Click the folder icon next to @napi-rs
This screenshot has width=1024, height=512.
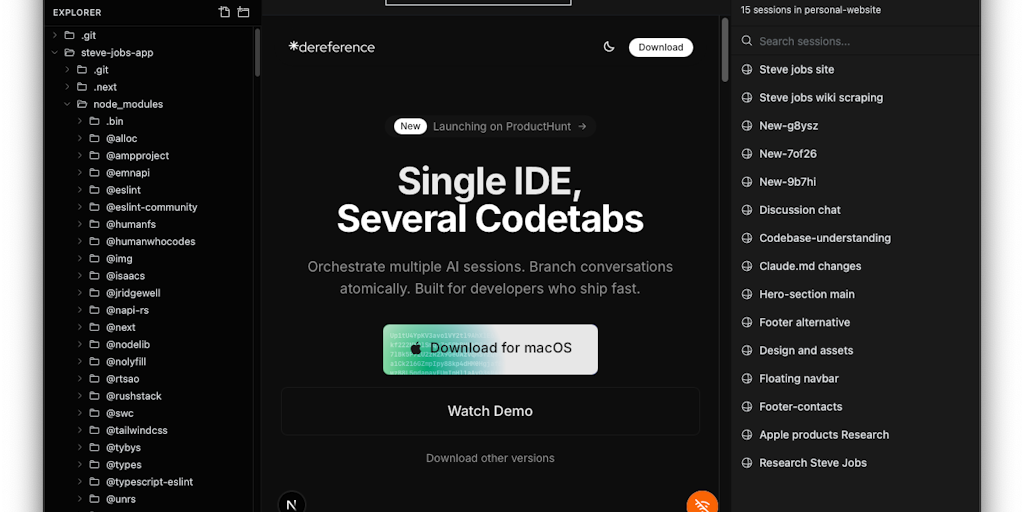click(x=94, y=310)
